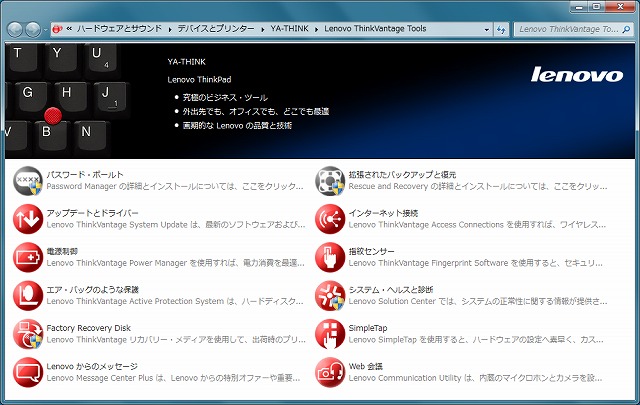The image size is (640, 405).
Task: Launch the System Health Solution Center icon
Action: click(330, 296)
